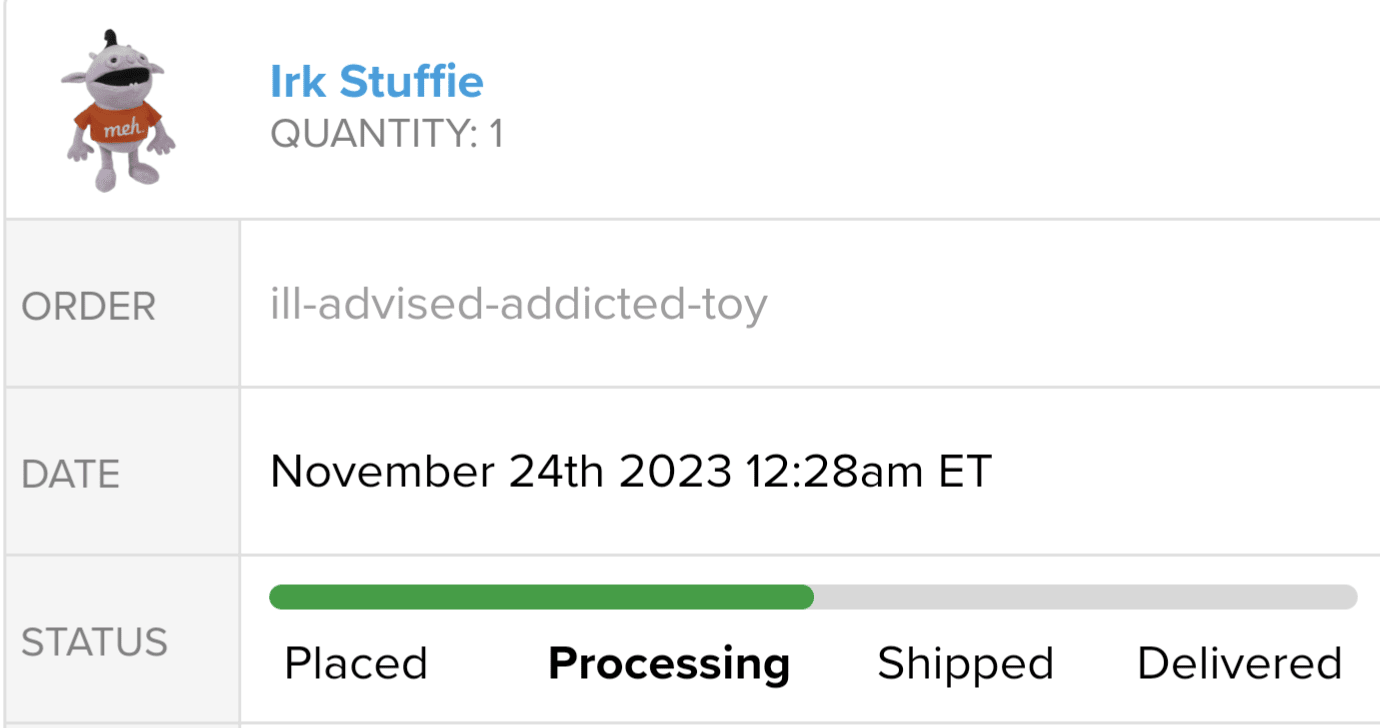This screenshot has width=1380, height=728.
Task: Click the 12:28am ET time text
Action: click(x=868, y=471)
